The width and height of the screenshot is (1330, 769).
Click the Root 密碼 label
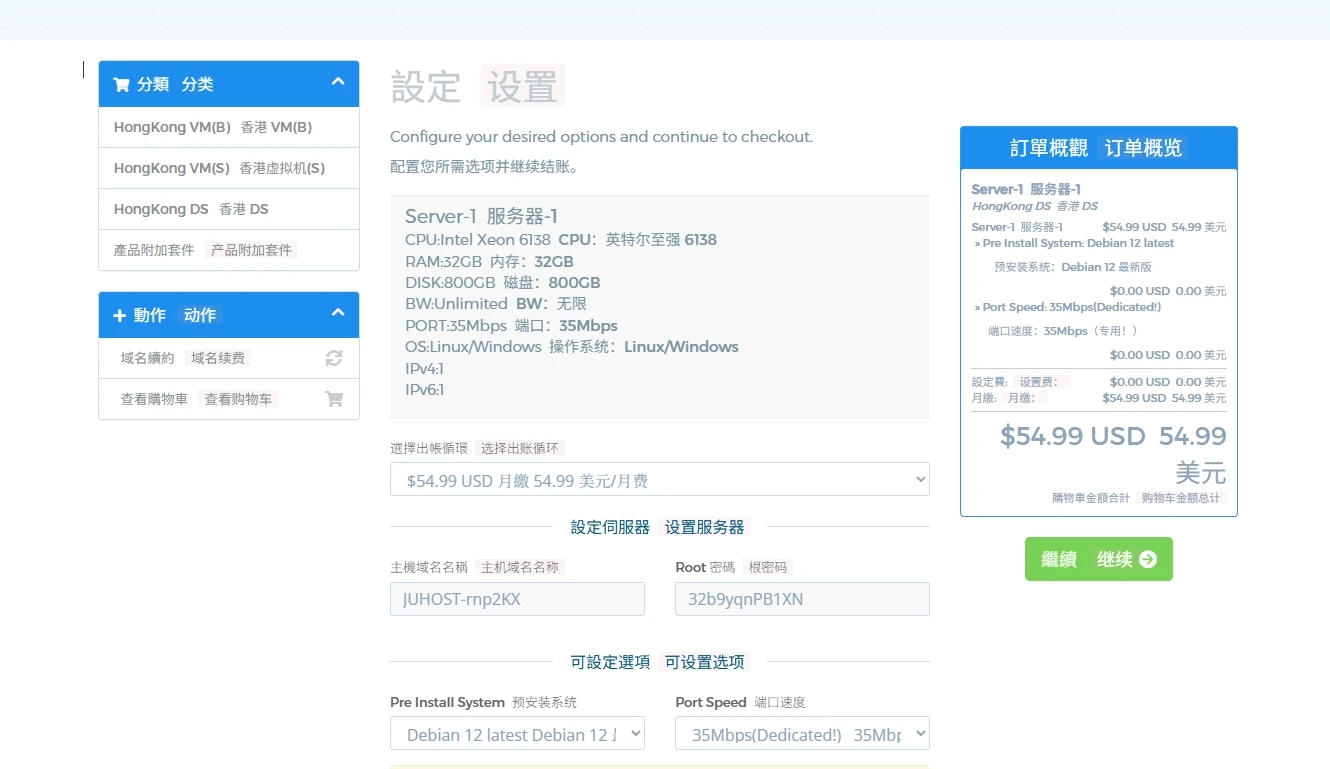pyautogui.click(x=705, y=567)
